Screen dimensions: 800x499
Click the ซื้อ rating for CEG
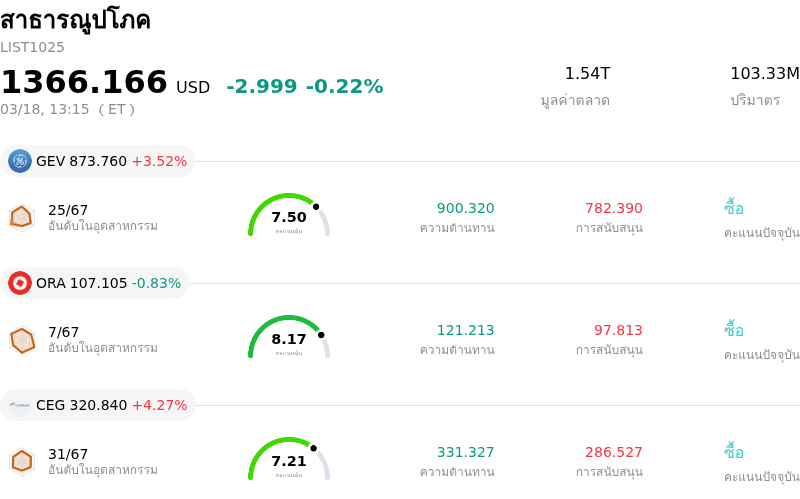point(734,452)
